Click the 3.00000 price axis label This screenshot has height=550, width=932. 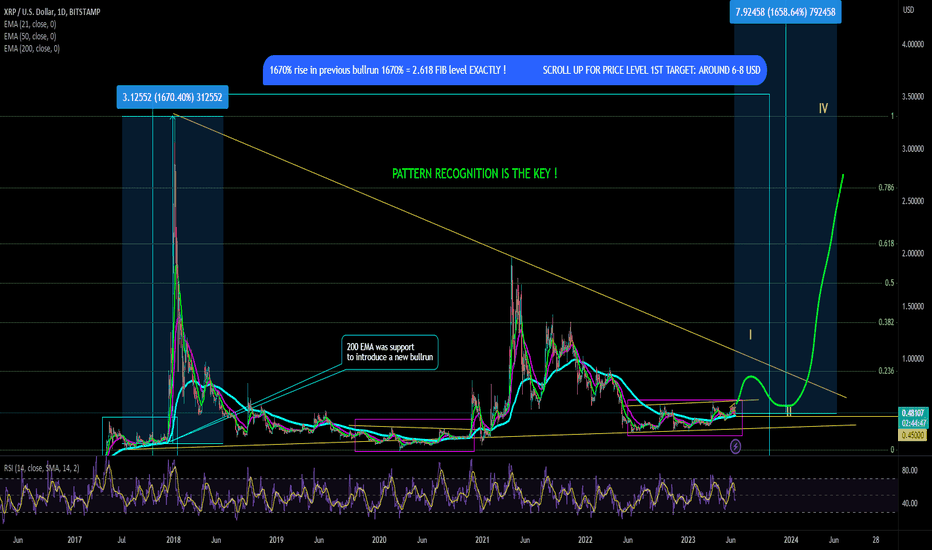(913, 149)
